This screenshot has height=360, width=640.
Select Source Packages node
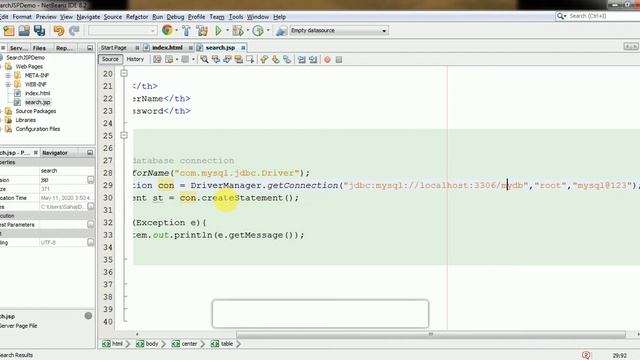pyautogui.click(x=36, y=111)
